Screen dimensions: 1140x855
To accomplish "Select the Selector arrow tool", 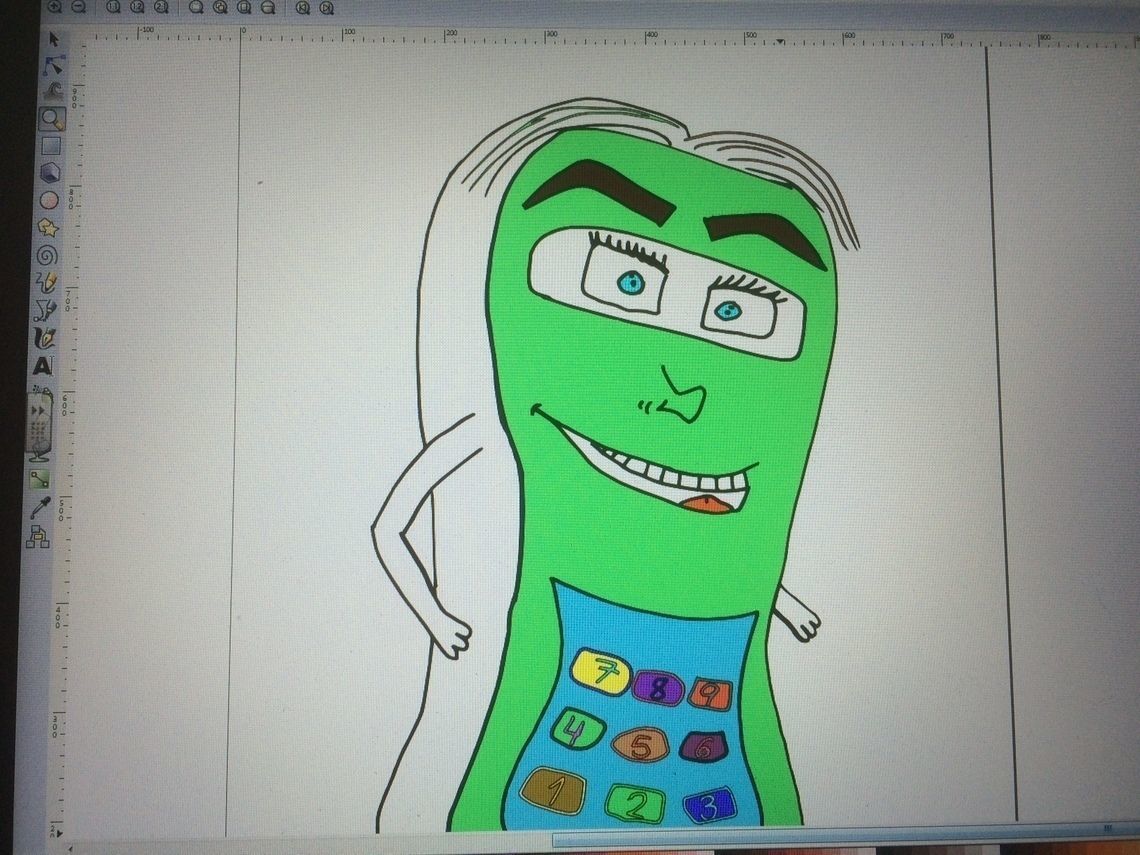I will point(53,39).
